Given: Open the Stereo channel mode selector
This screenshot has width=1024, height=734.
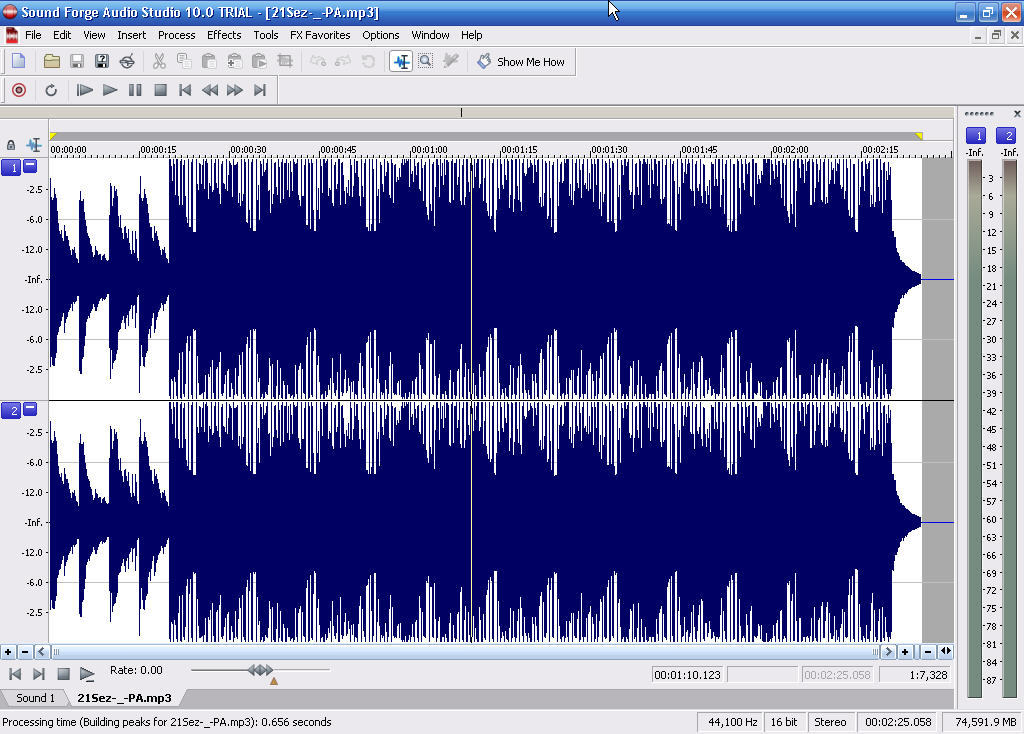Looking at the screenshot, I should (831, 721).
